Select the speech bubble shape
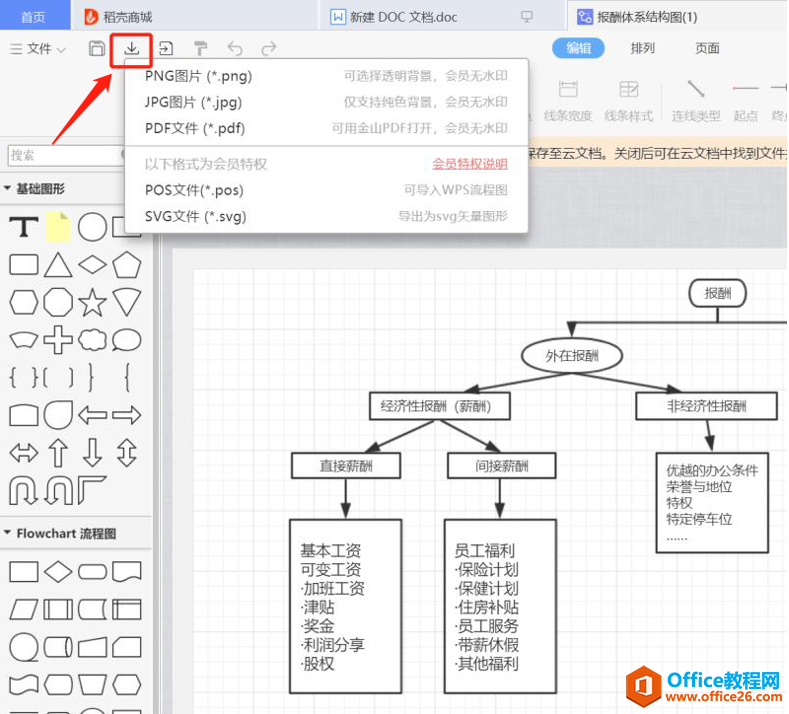The width and height of the screenshot is (789, 714). point(126,340)
